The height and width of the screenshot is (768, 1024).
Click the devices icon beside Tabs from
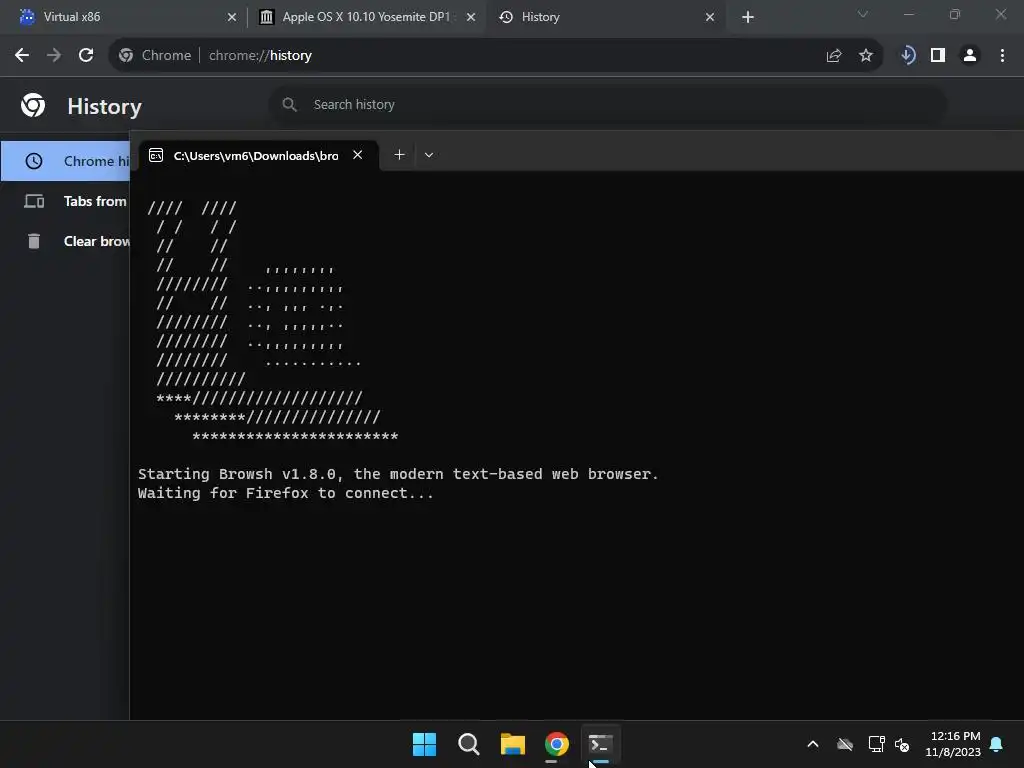[x=34, y=201]
